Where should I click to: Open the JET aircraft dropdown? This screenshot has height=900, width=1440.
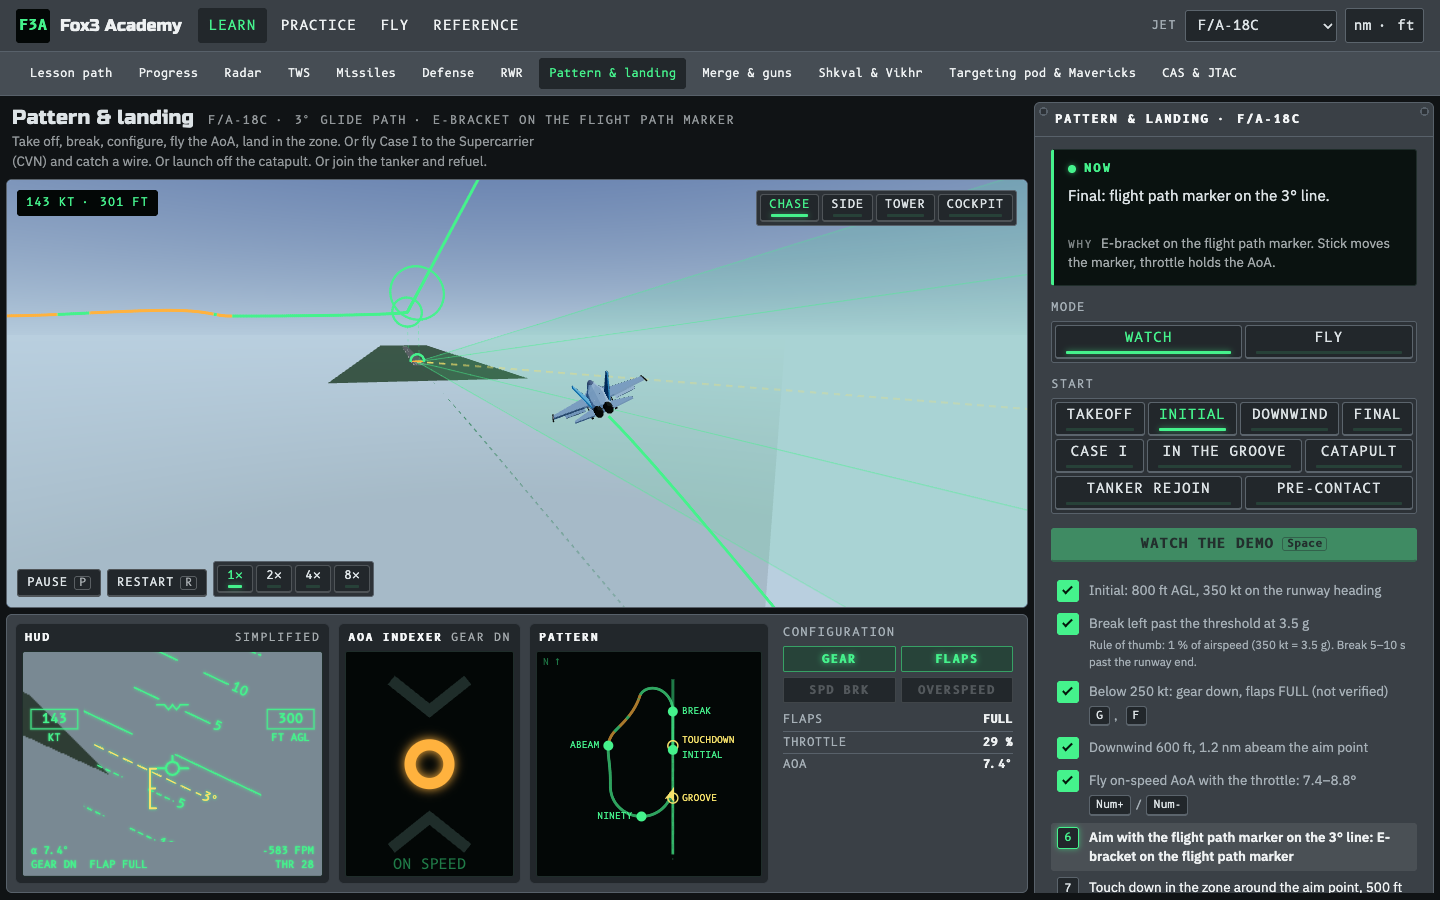1260,26
